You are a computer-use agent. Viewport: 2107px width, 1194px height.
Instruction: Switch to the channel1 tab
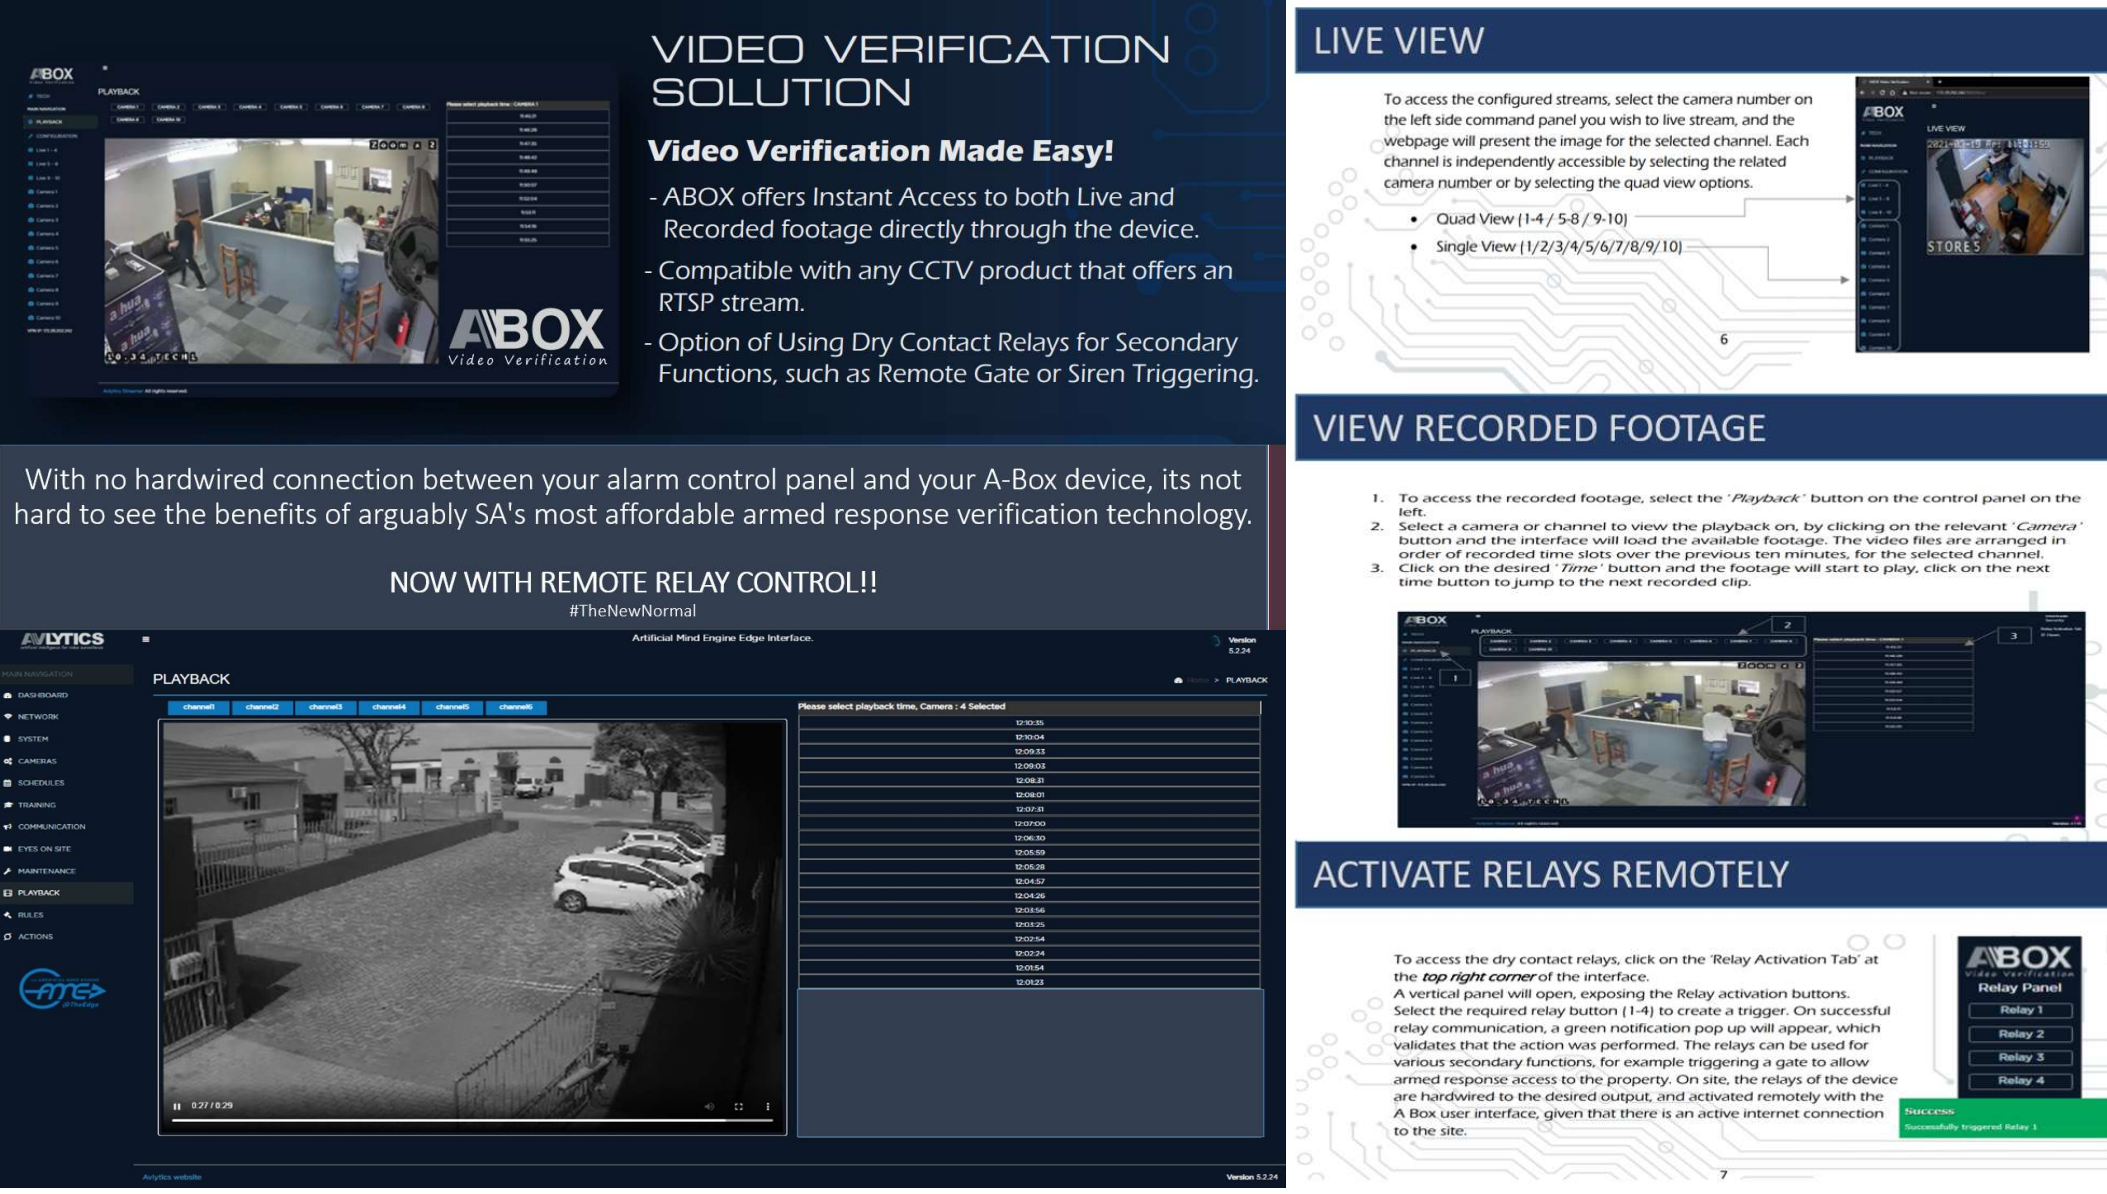[x=199, y=707]
